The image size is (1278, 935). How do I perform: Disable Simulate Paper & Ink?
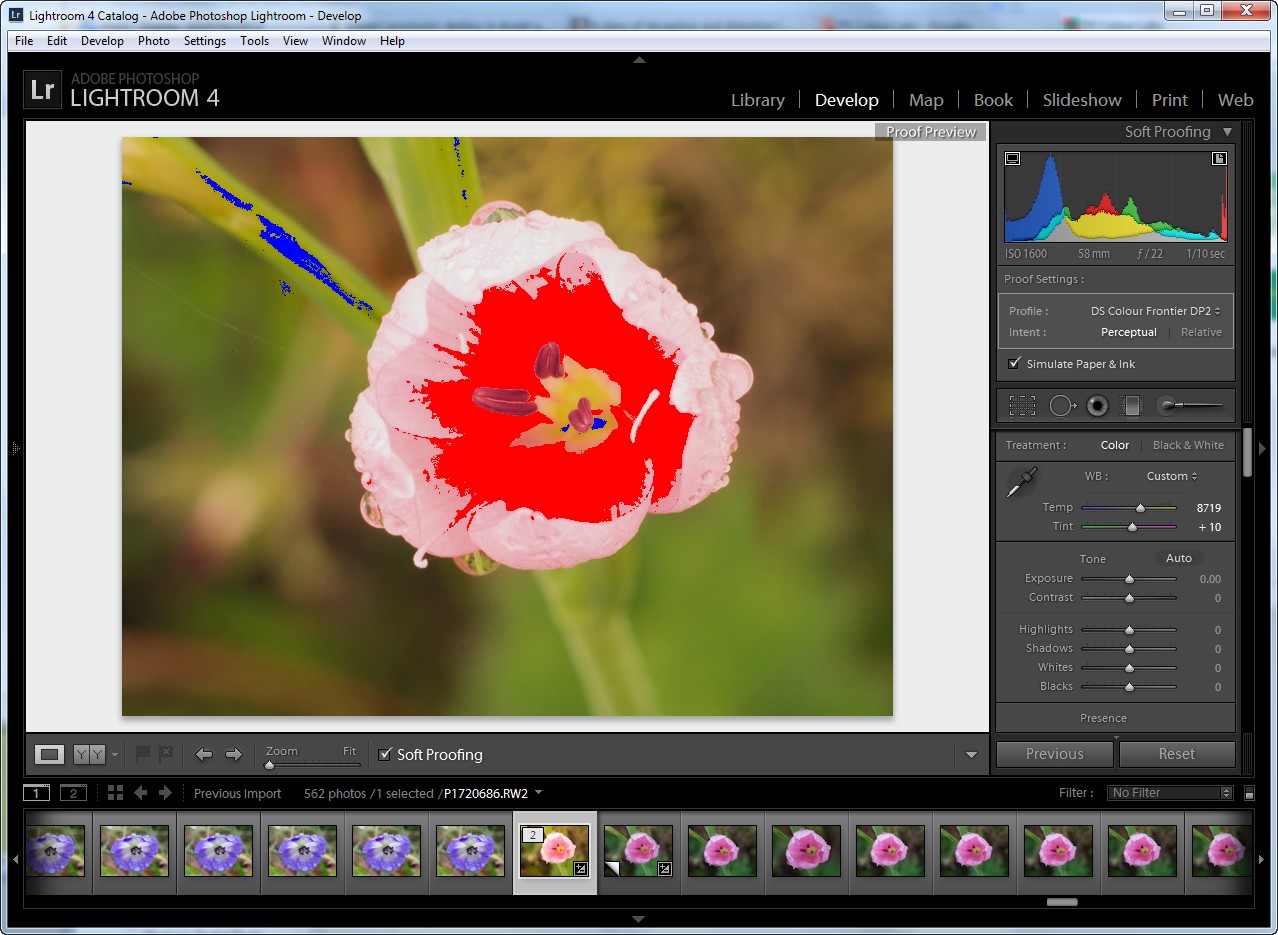click(x=1015, y=364)
